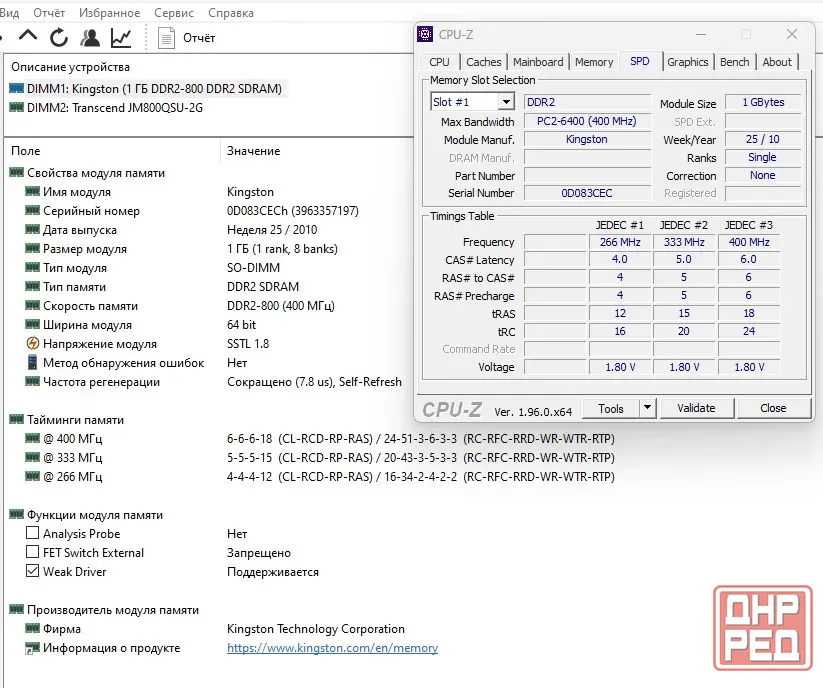Select DIMM1 Kingston memory module icon
The width and height of the screenshot is (823, 688).
[x=16, y=88]
